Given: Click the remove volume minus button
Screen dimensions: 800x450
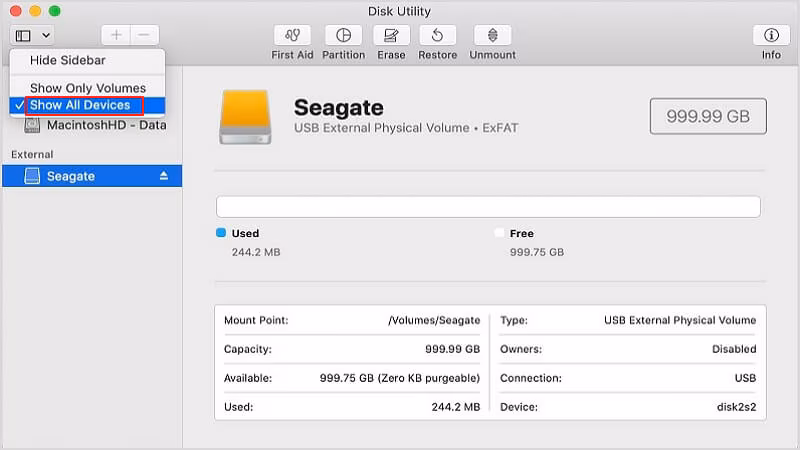Looking at the screenshot, I should tap(144, 35).
